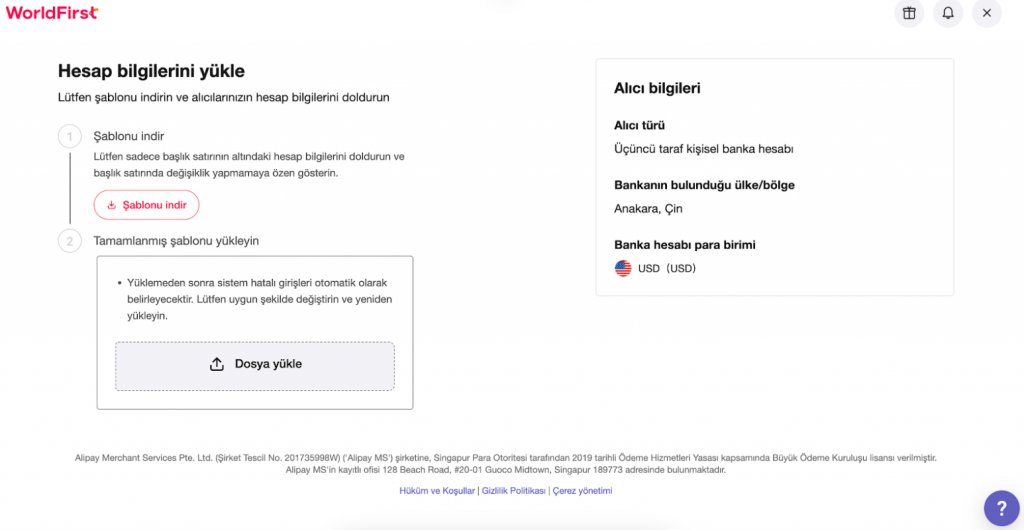Click the Hesap bilgilerini yükle page title
1024x530 pixels.
pos(152,70)
